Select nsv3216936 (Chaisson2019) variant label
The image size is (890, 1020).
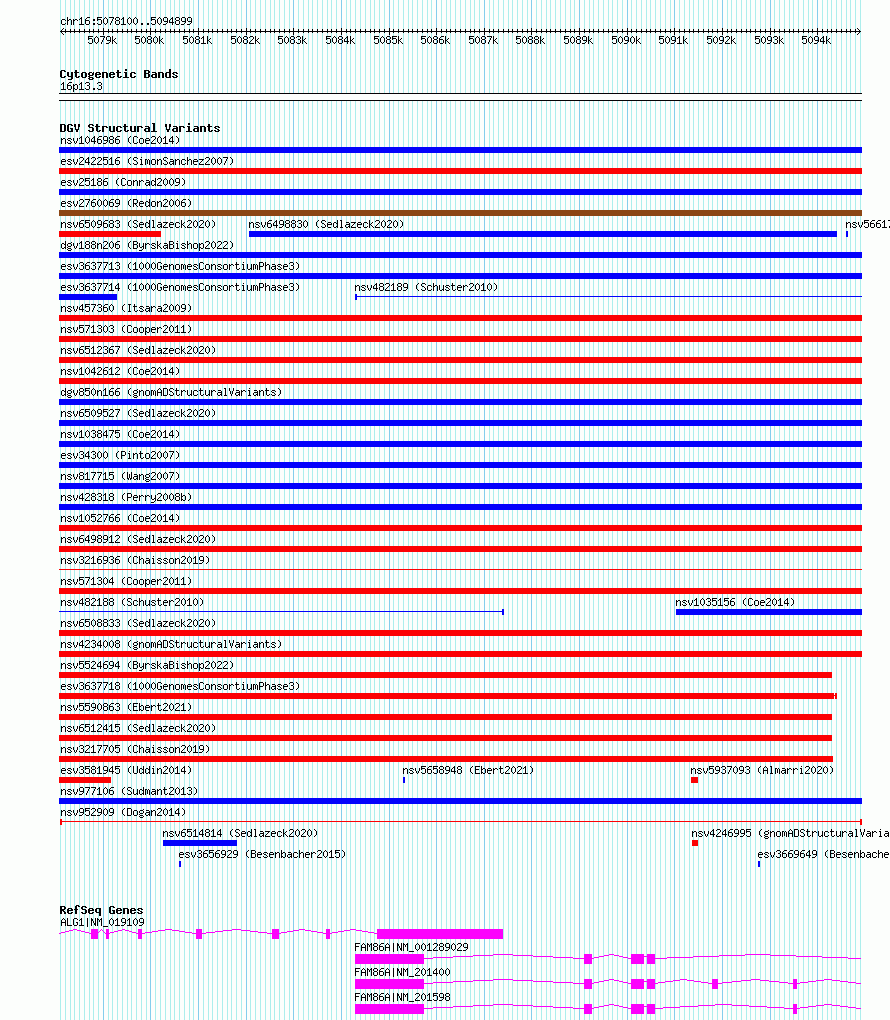point(135,560)
